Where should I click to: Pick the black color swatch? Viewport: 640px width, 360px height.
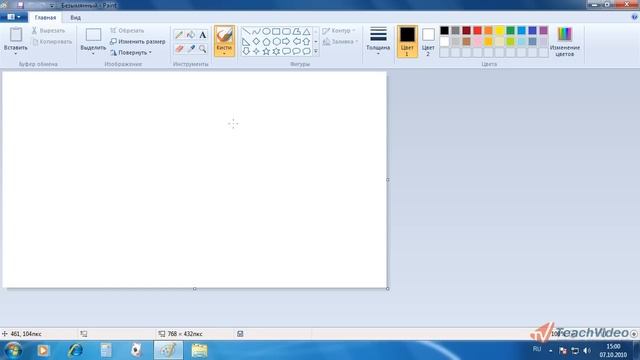(x=444, y=30)
